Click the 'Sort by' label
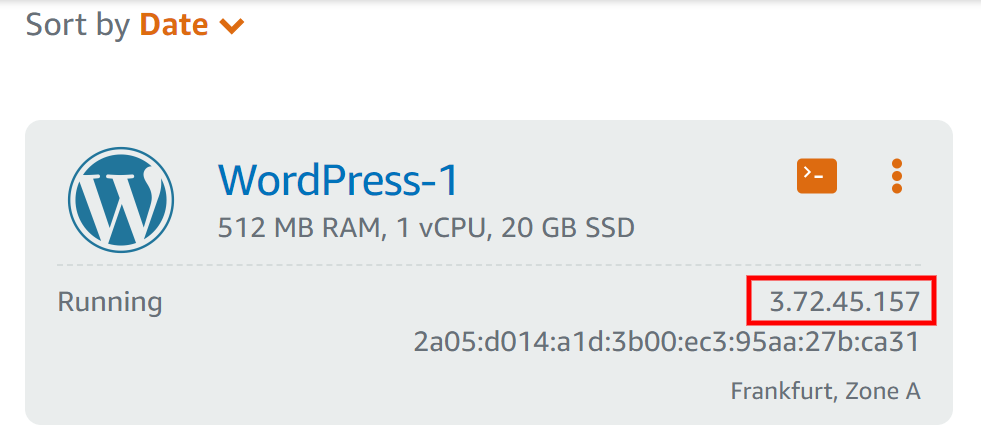This screenshot has width=981, height=438. click(x=78, y=25)
